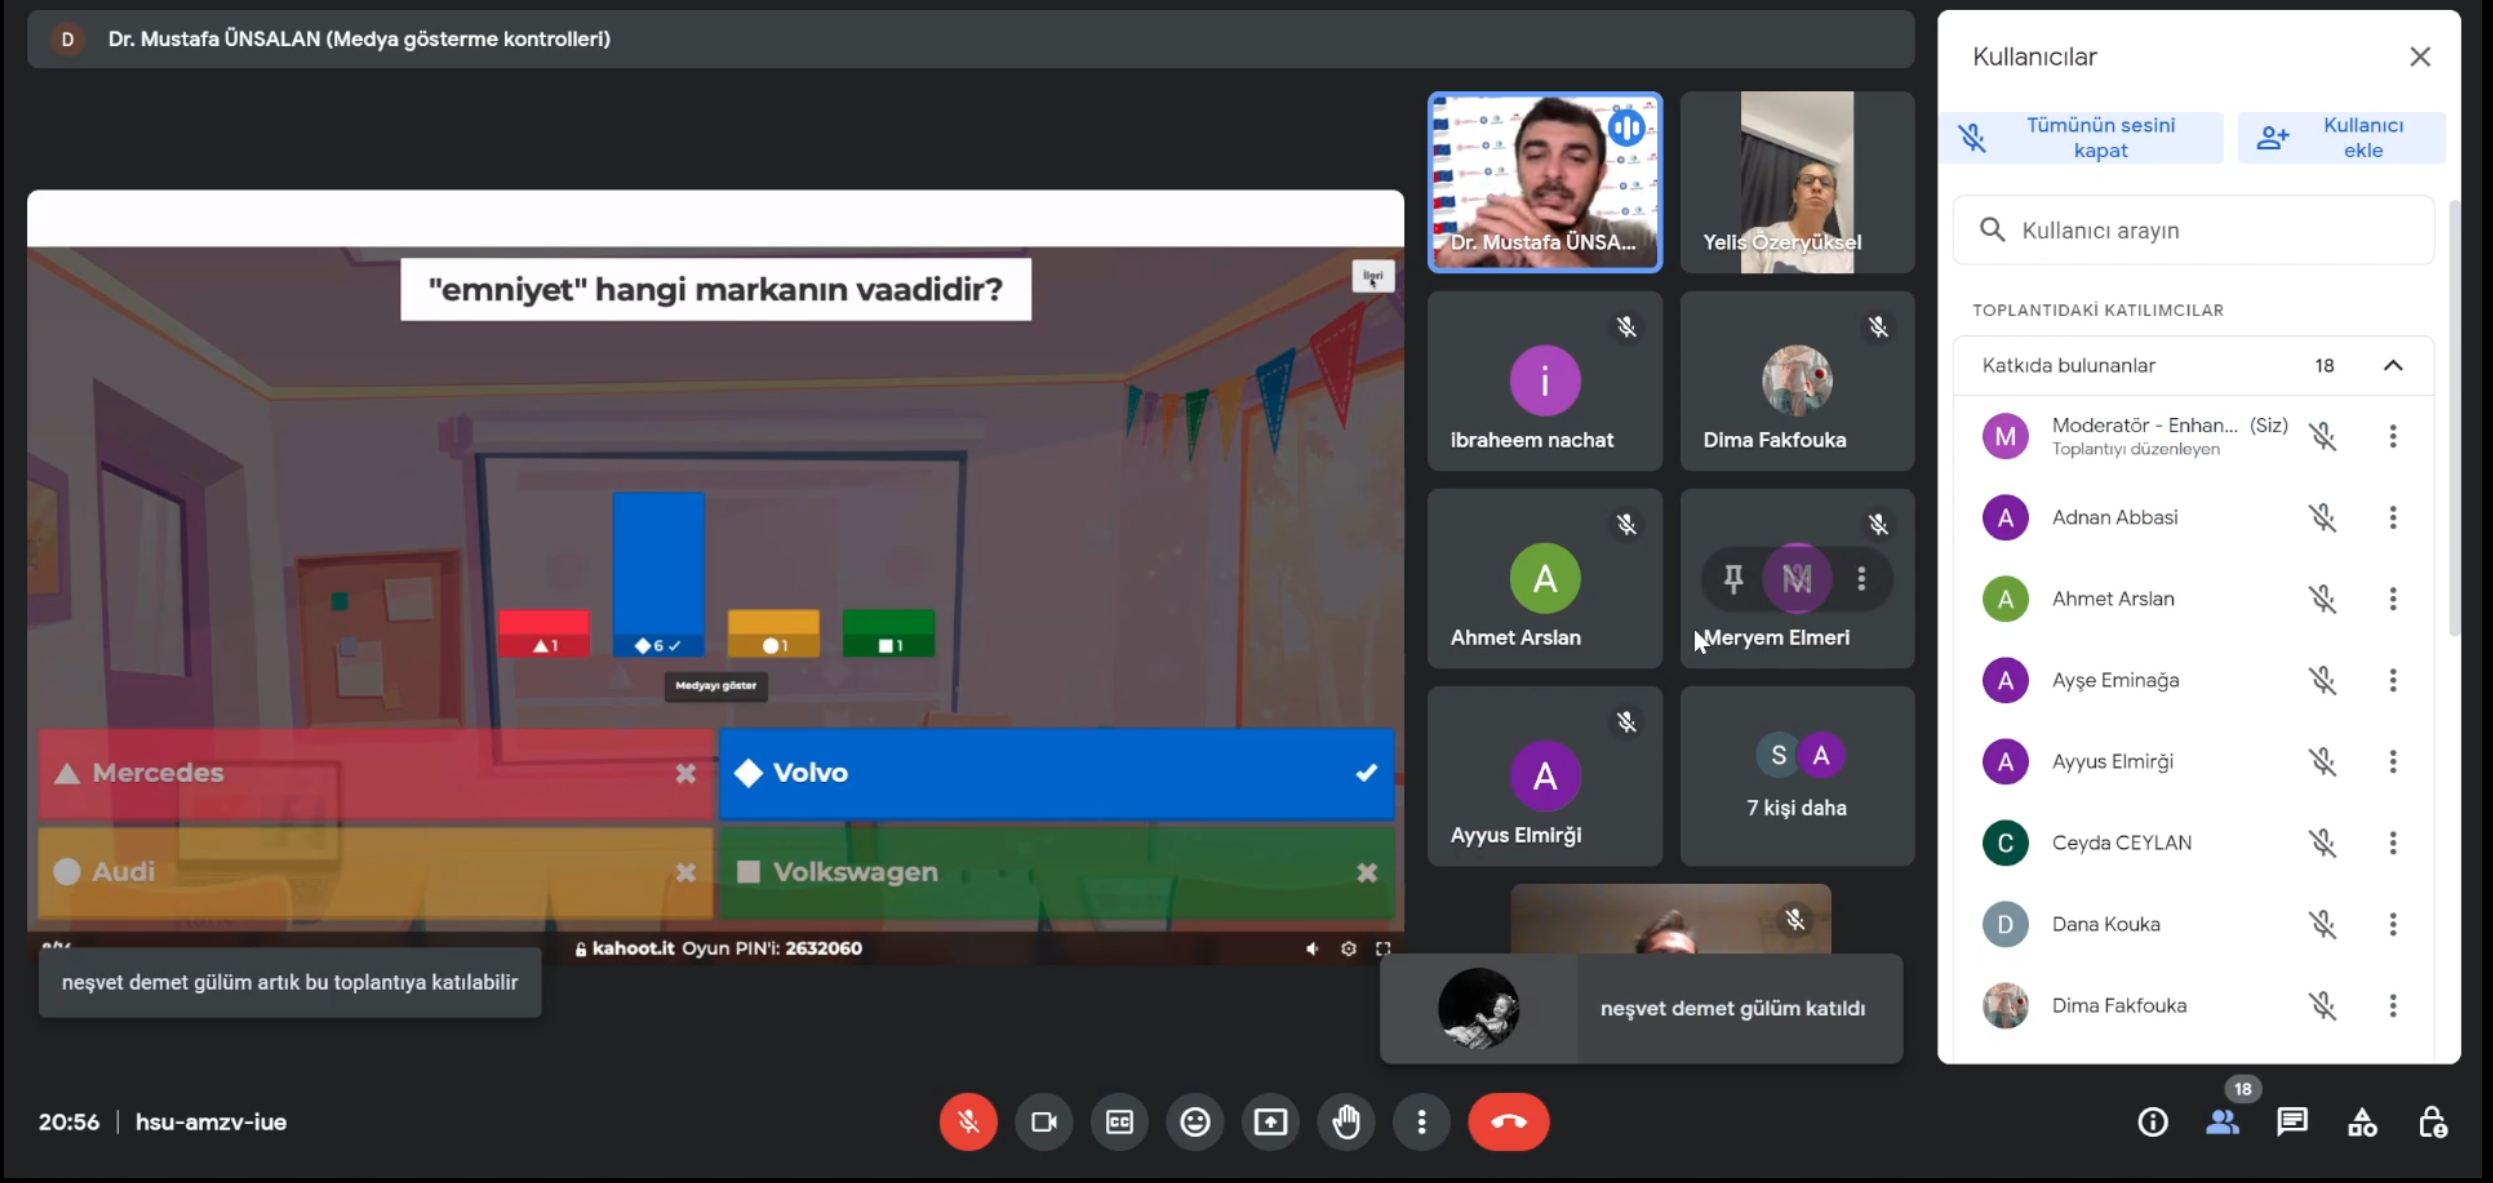Toggle the camera on or off
Viewport: 2493px width, 1183px height.
(1043, 1122)
